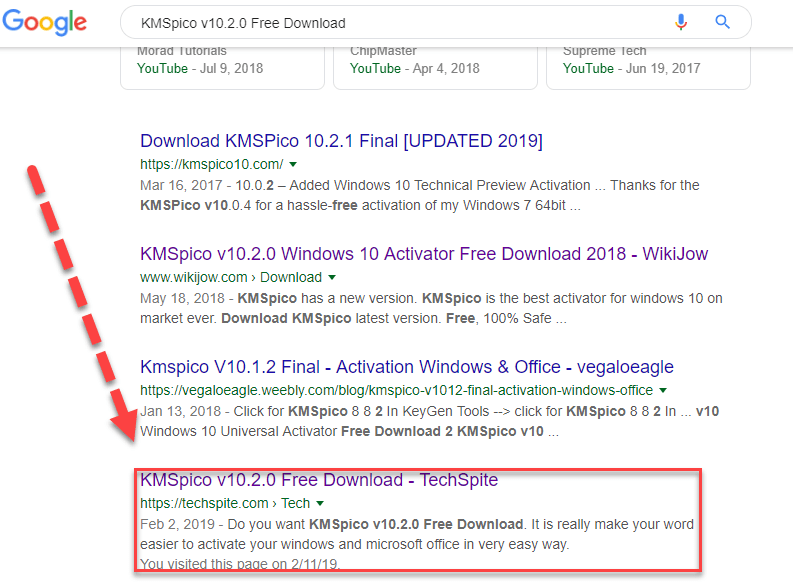Expand the dropdown arrow beside vegaloeagle.weebly.com URL
This screenshot has width=793, height=582.
coord(663,390)
